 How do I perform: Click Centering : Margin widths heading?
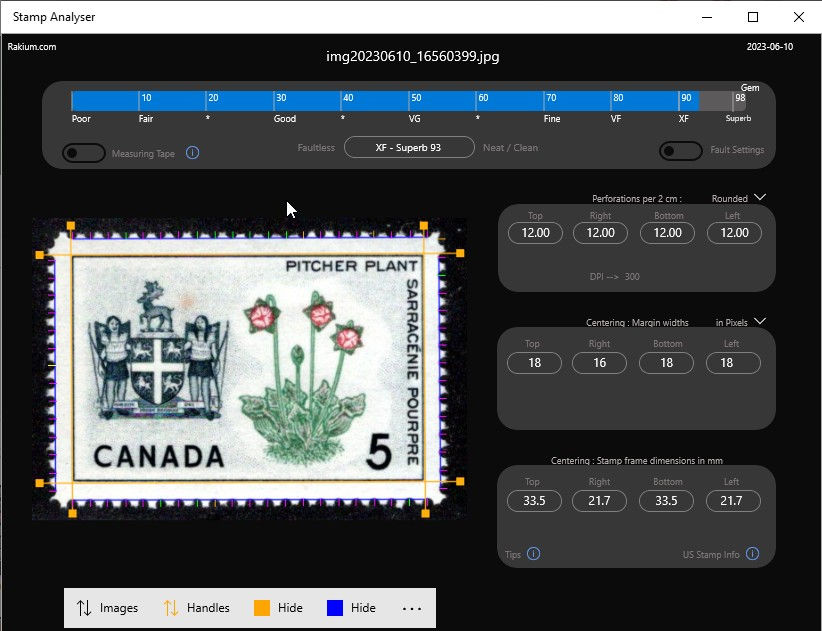click(x=637, y=322)
